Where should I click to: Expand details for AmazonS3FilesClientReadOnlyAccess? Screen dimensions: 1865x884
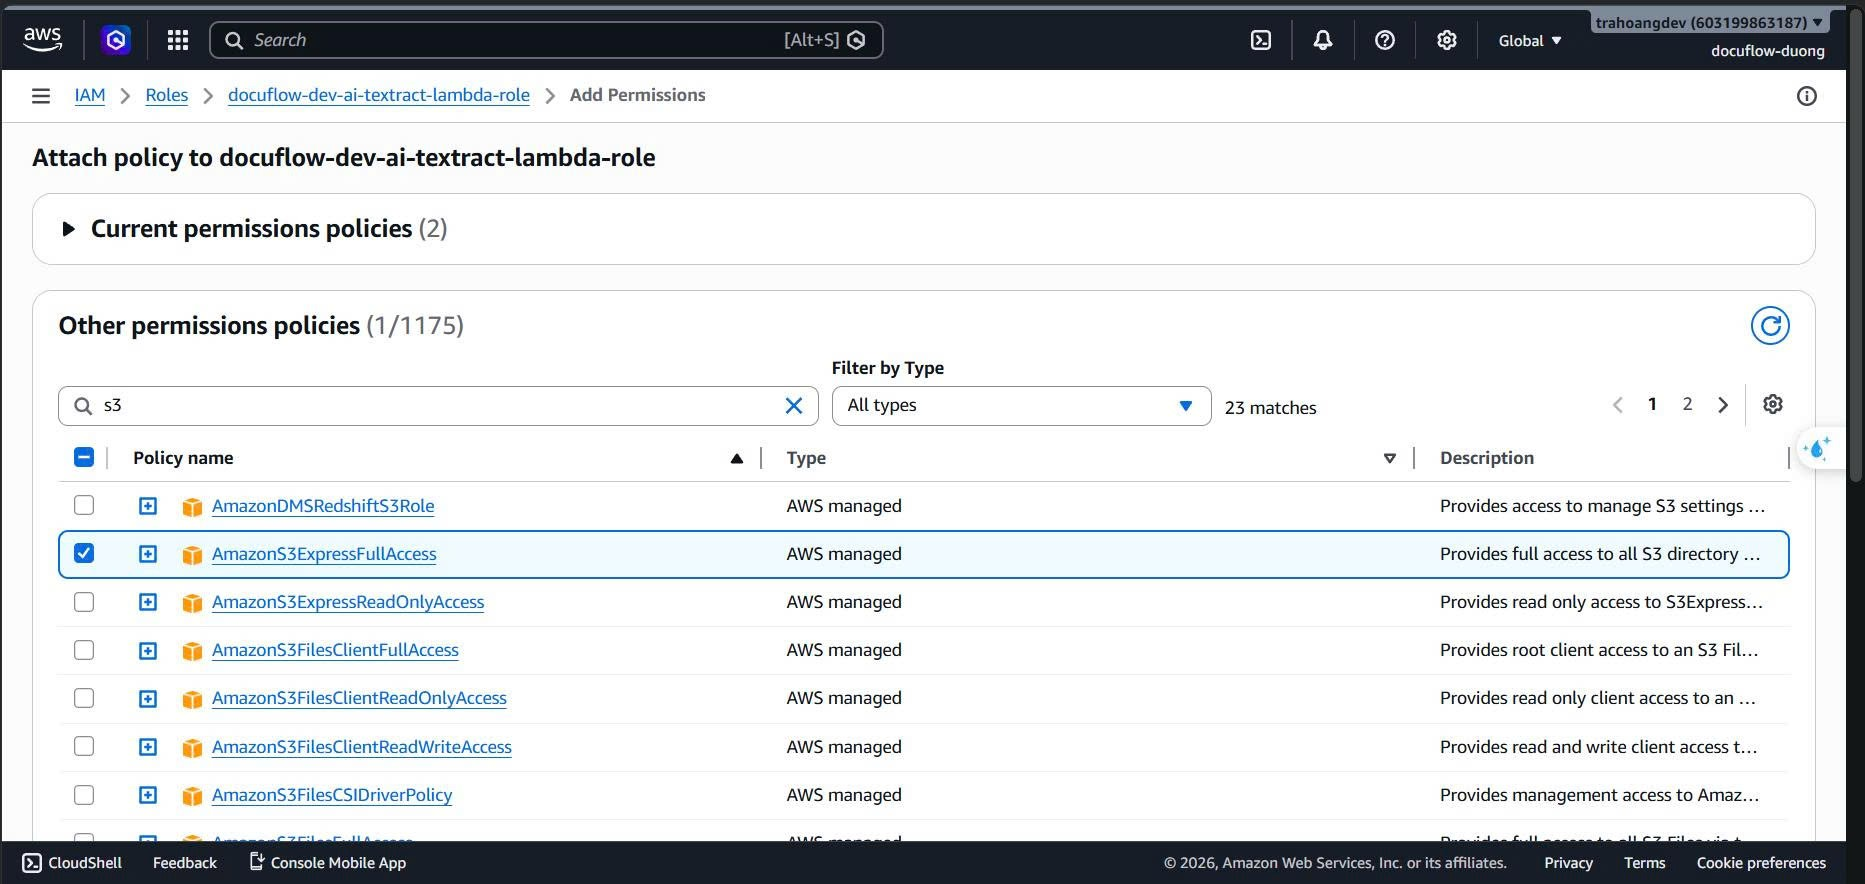(147, 698)
